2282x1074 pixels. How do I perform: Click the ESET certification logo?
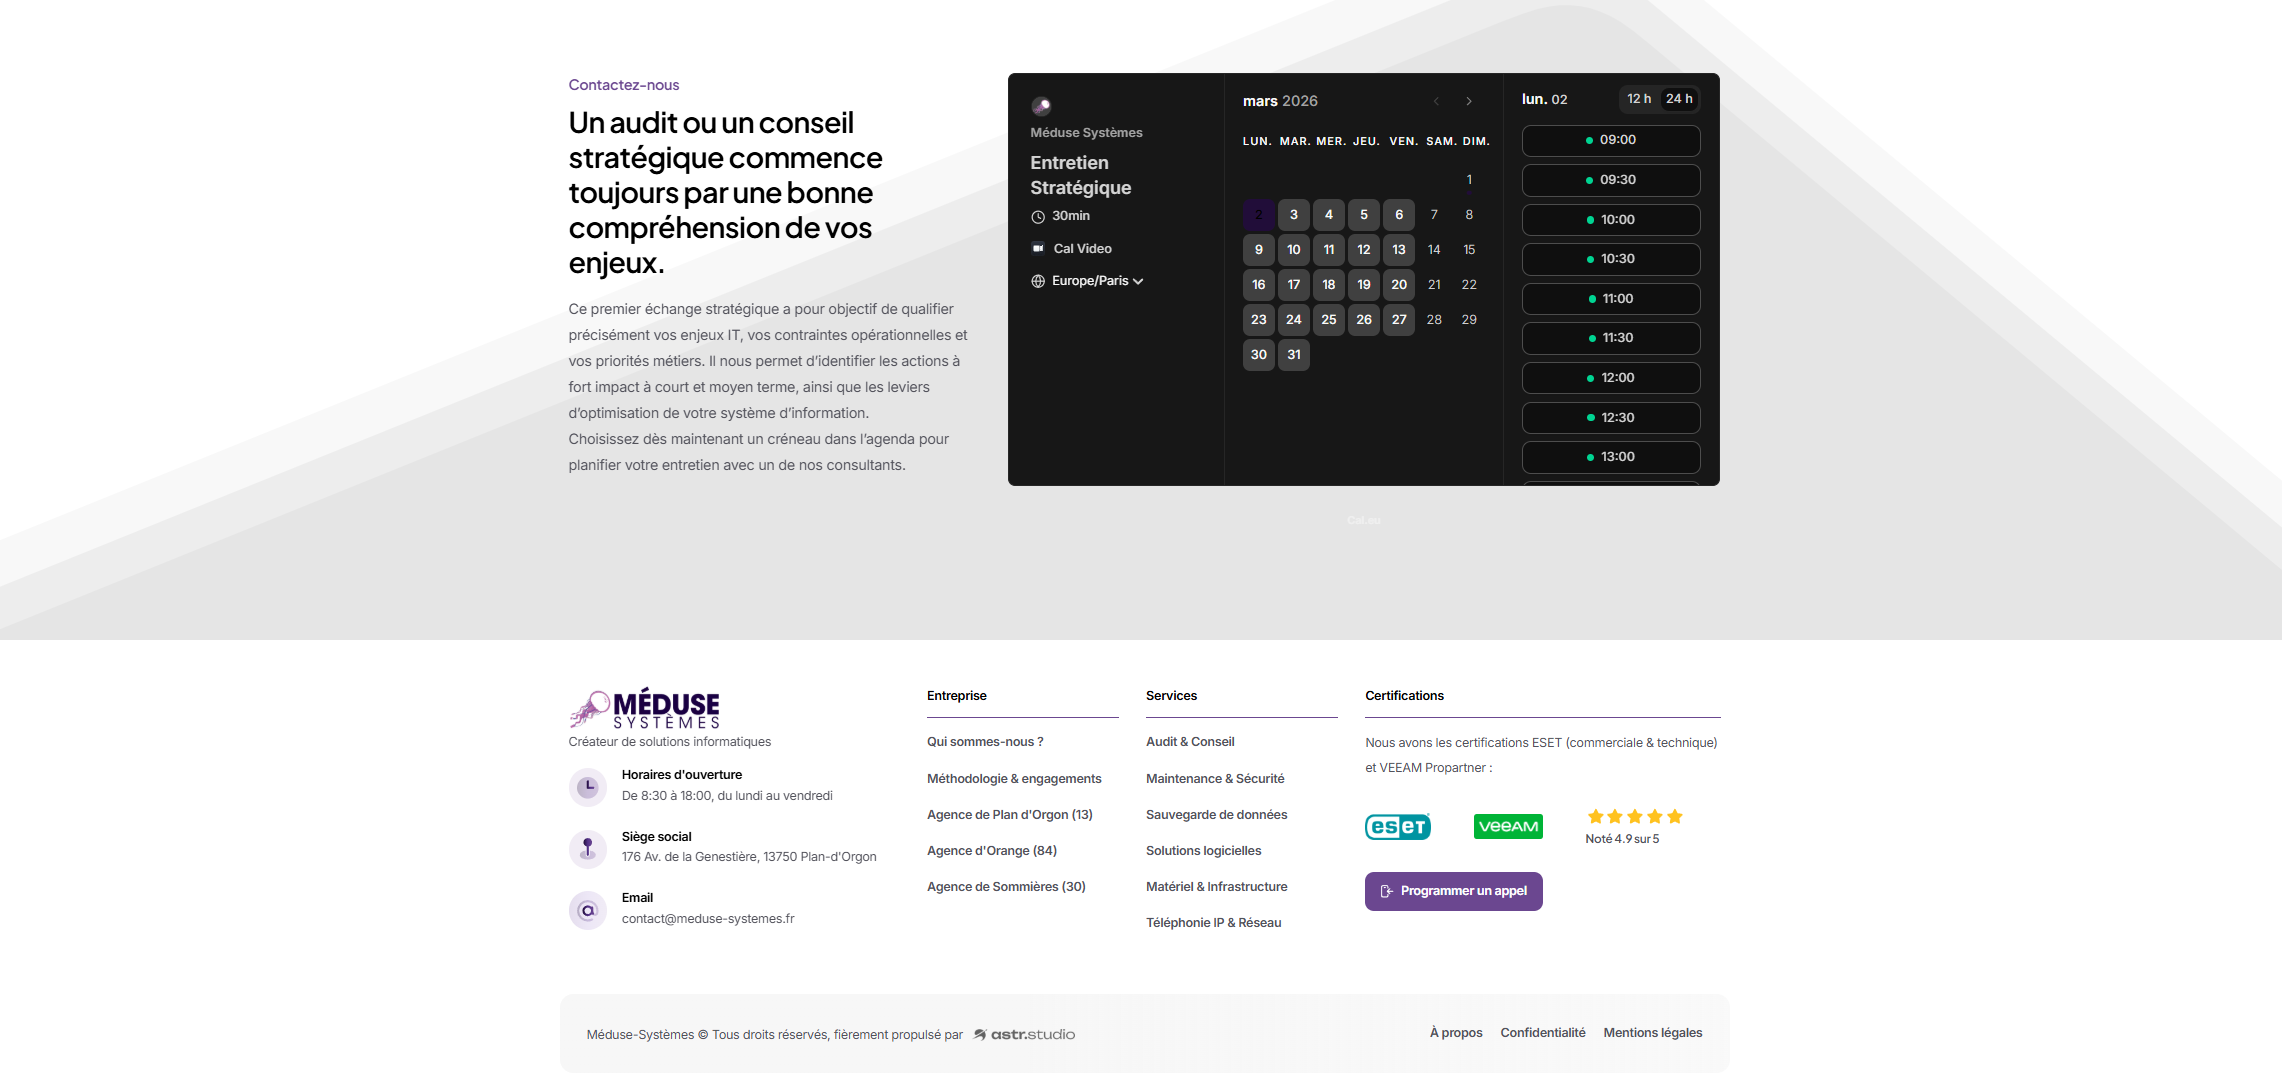(x=1397, y=827)
